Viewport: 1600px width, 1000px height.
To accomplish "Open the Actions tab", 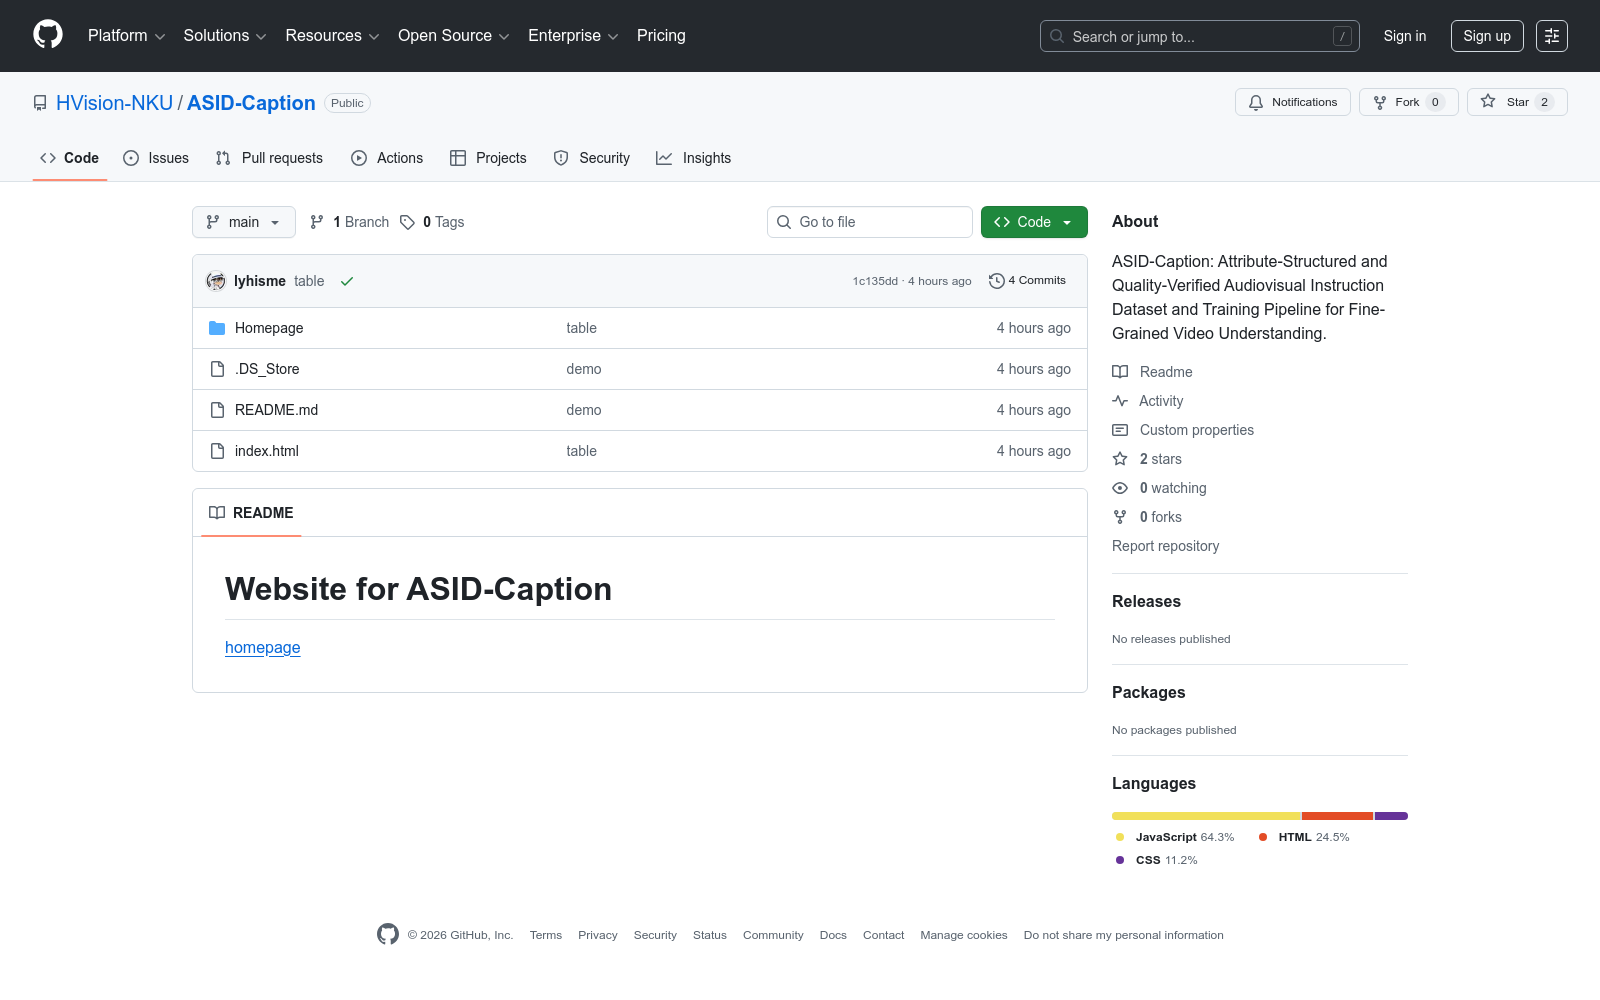I will (x=387, y=158).
